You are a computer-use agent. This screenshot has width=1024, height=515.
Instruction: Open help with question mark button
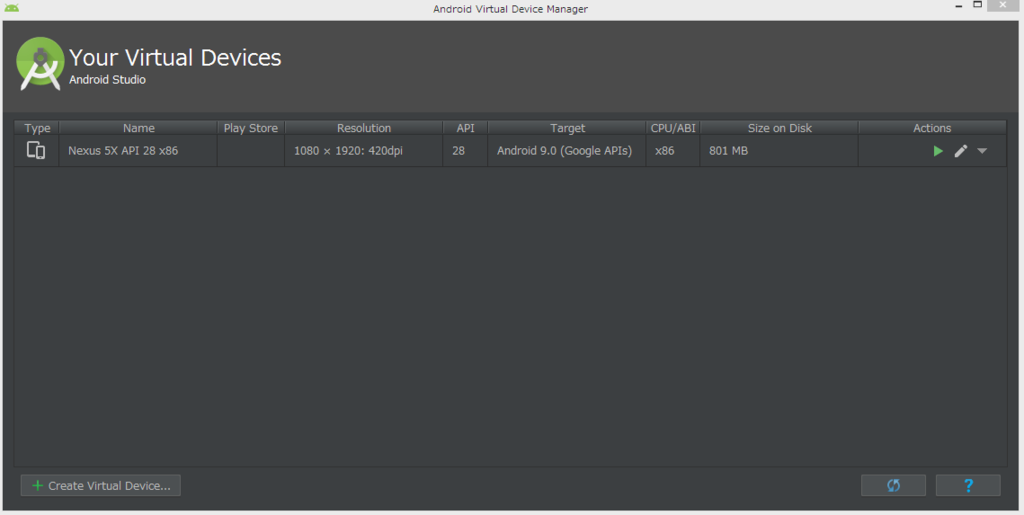pyautogui.click(x=968, y=486)
